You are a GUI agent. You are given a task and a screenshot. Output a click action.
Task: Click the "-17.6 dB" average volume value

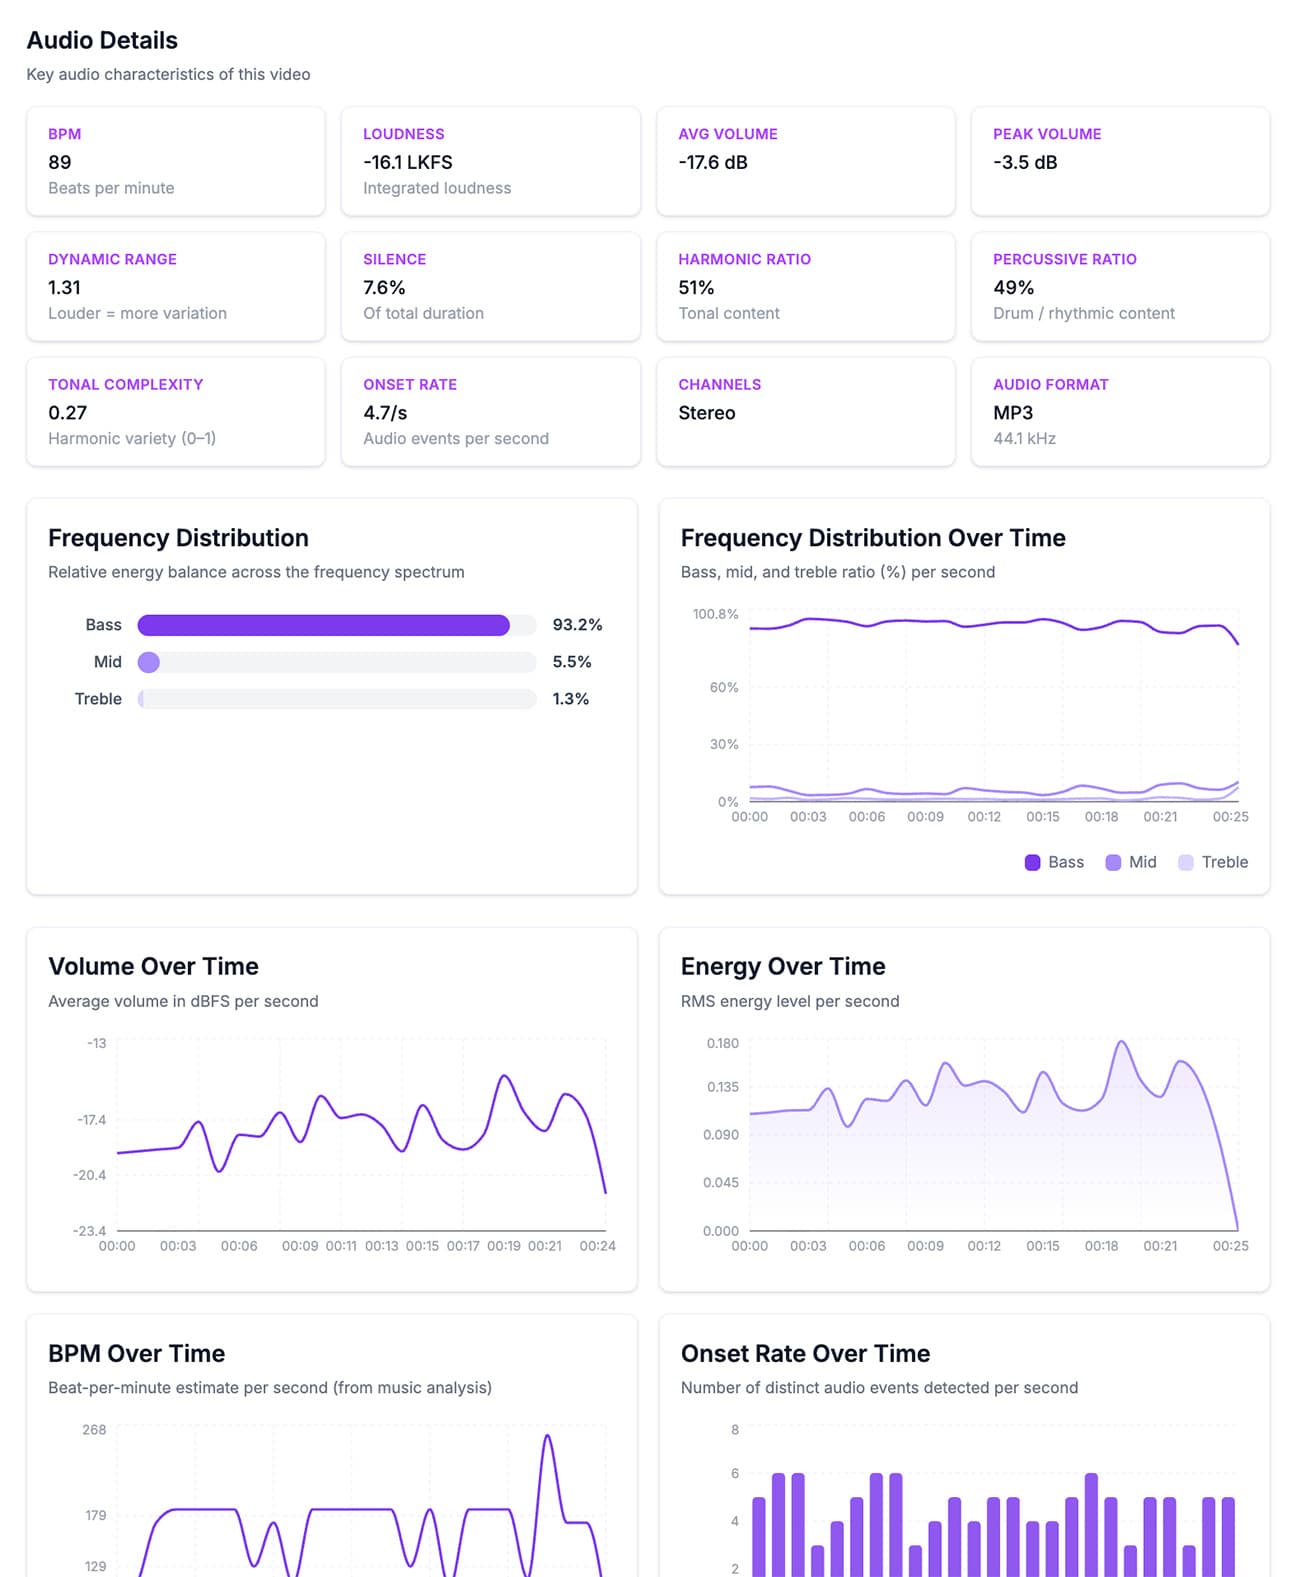(x=713, y=162)
